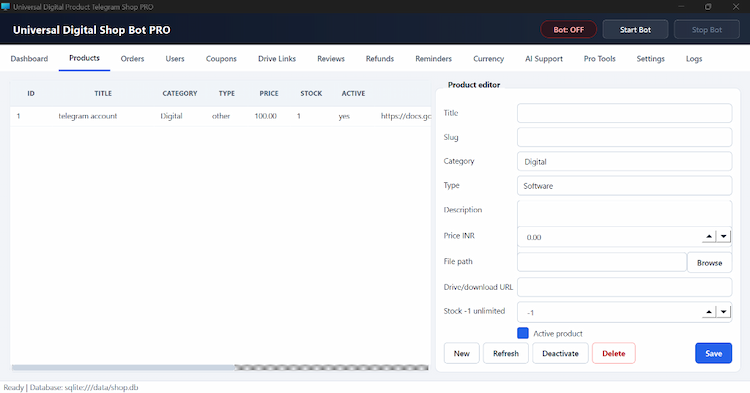Screen dimensions: 750x393
Task: Click the Refresh button
Action: tap(506, 353)
